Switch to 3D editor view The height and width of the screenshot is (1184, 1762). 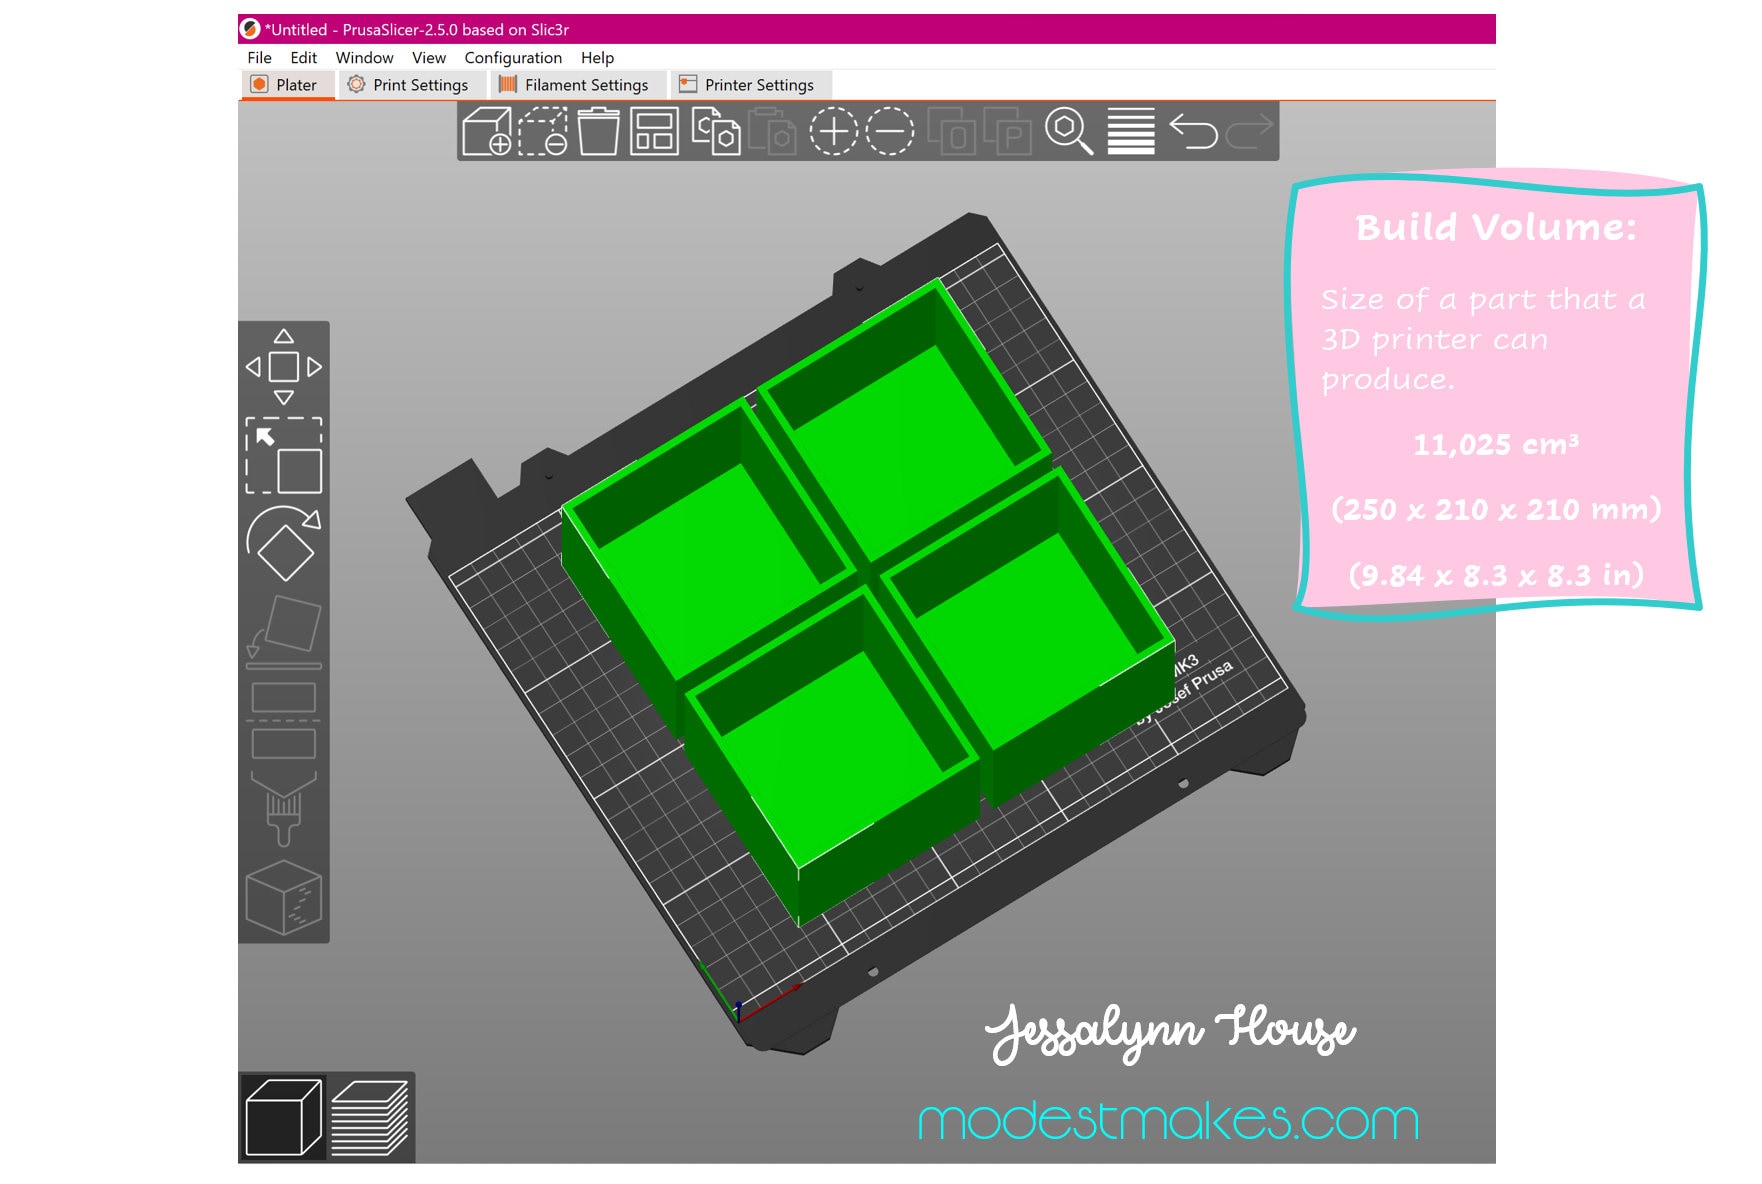point(284,1117)
